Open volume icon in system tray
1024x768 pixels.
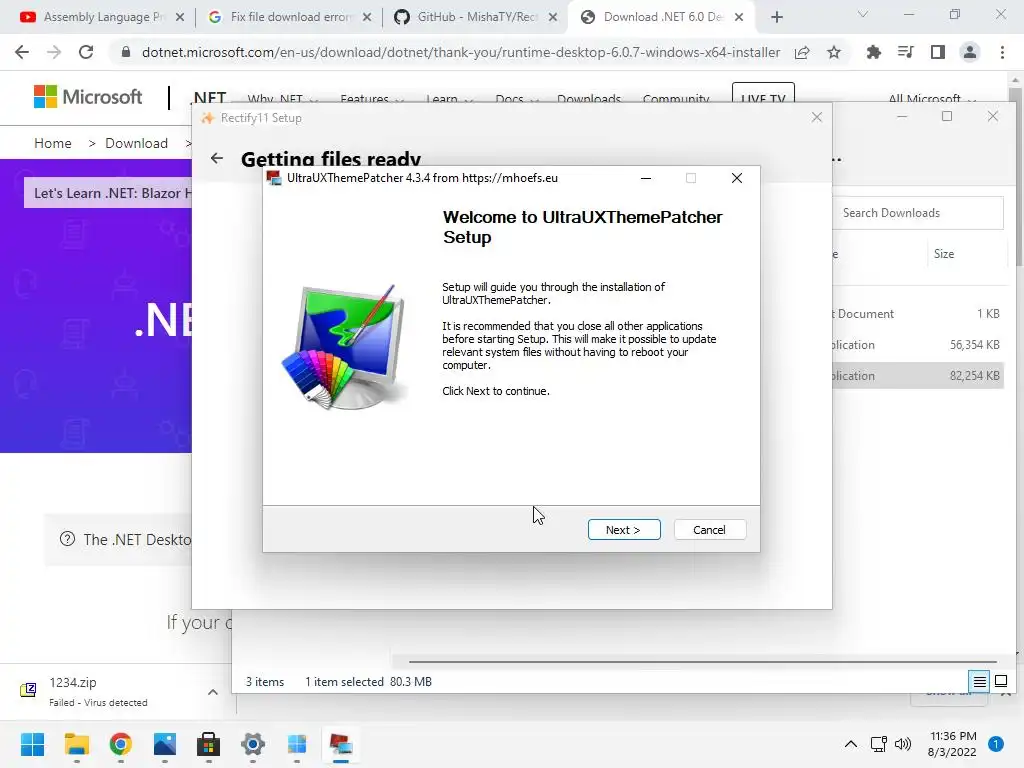point(903,744)
